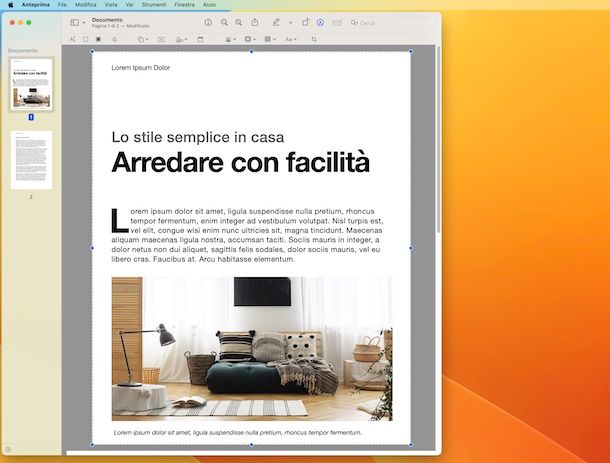The image size is (610, 463).
Task: Click the "Lorem Ipsum Dolor" header text
Action: pyautogui.click(x=140, y=68)
